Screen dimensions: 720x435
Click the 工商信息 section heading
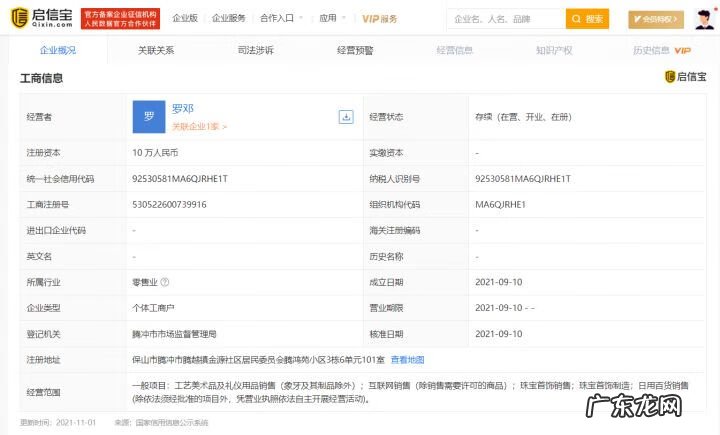[41, 78]
